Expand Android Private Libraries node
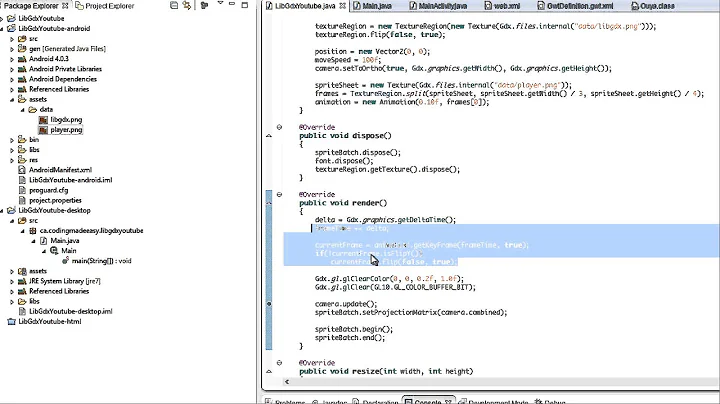720x404 pixels. [x=12, y=69]
